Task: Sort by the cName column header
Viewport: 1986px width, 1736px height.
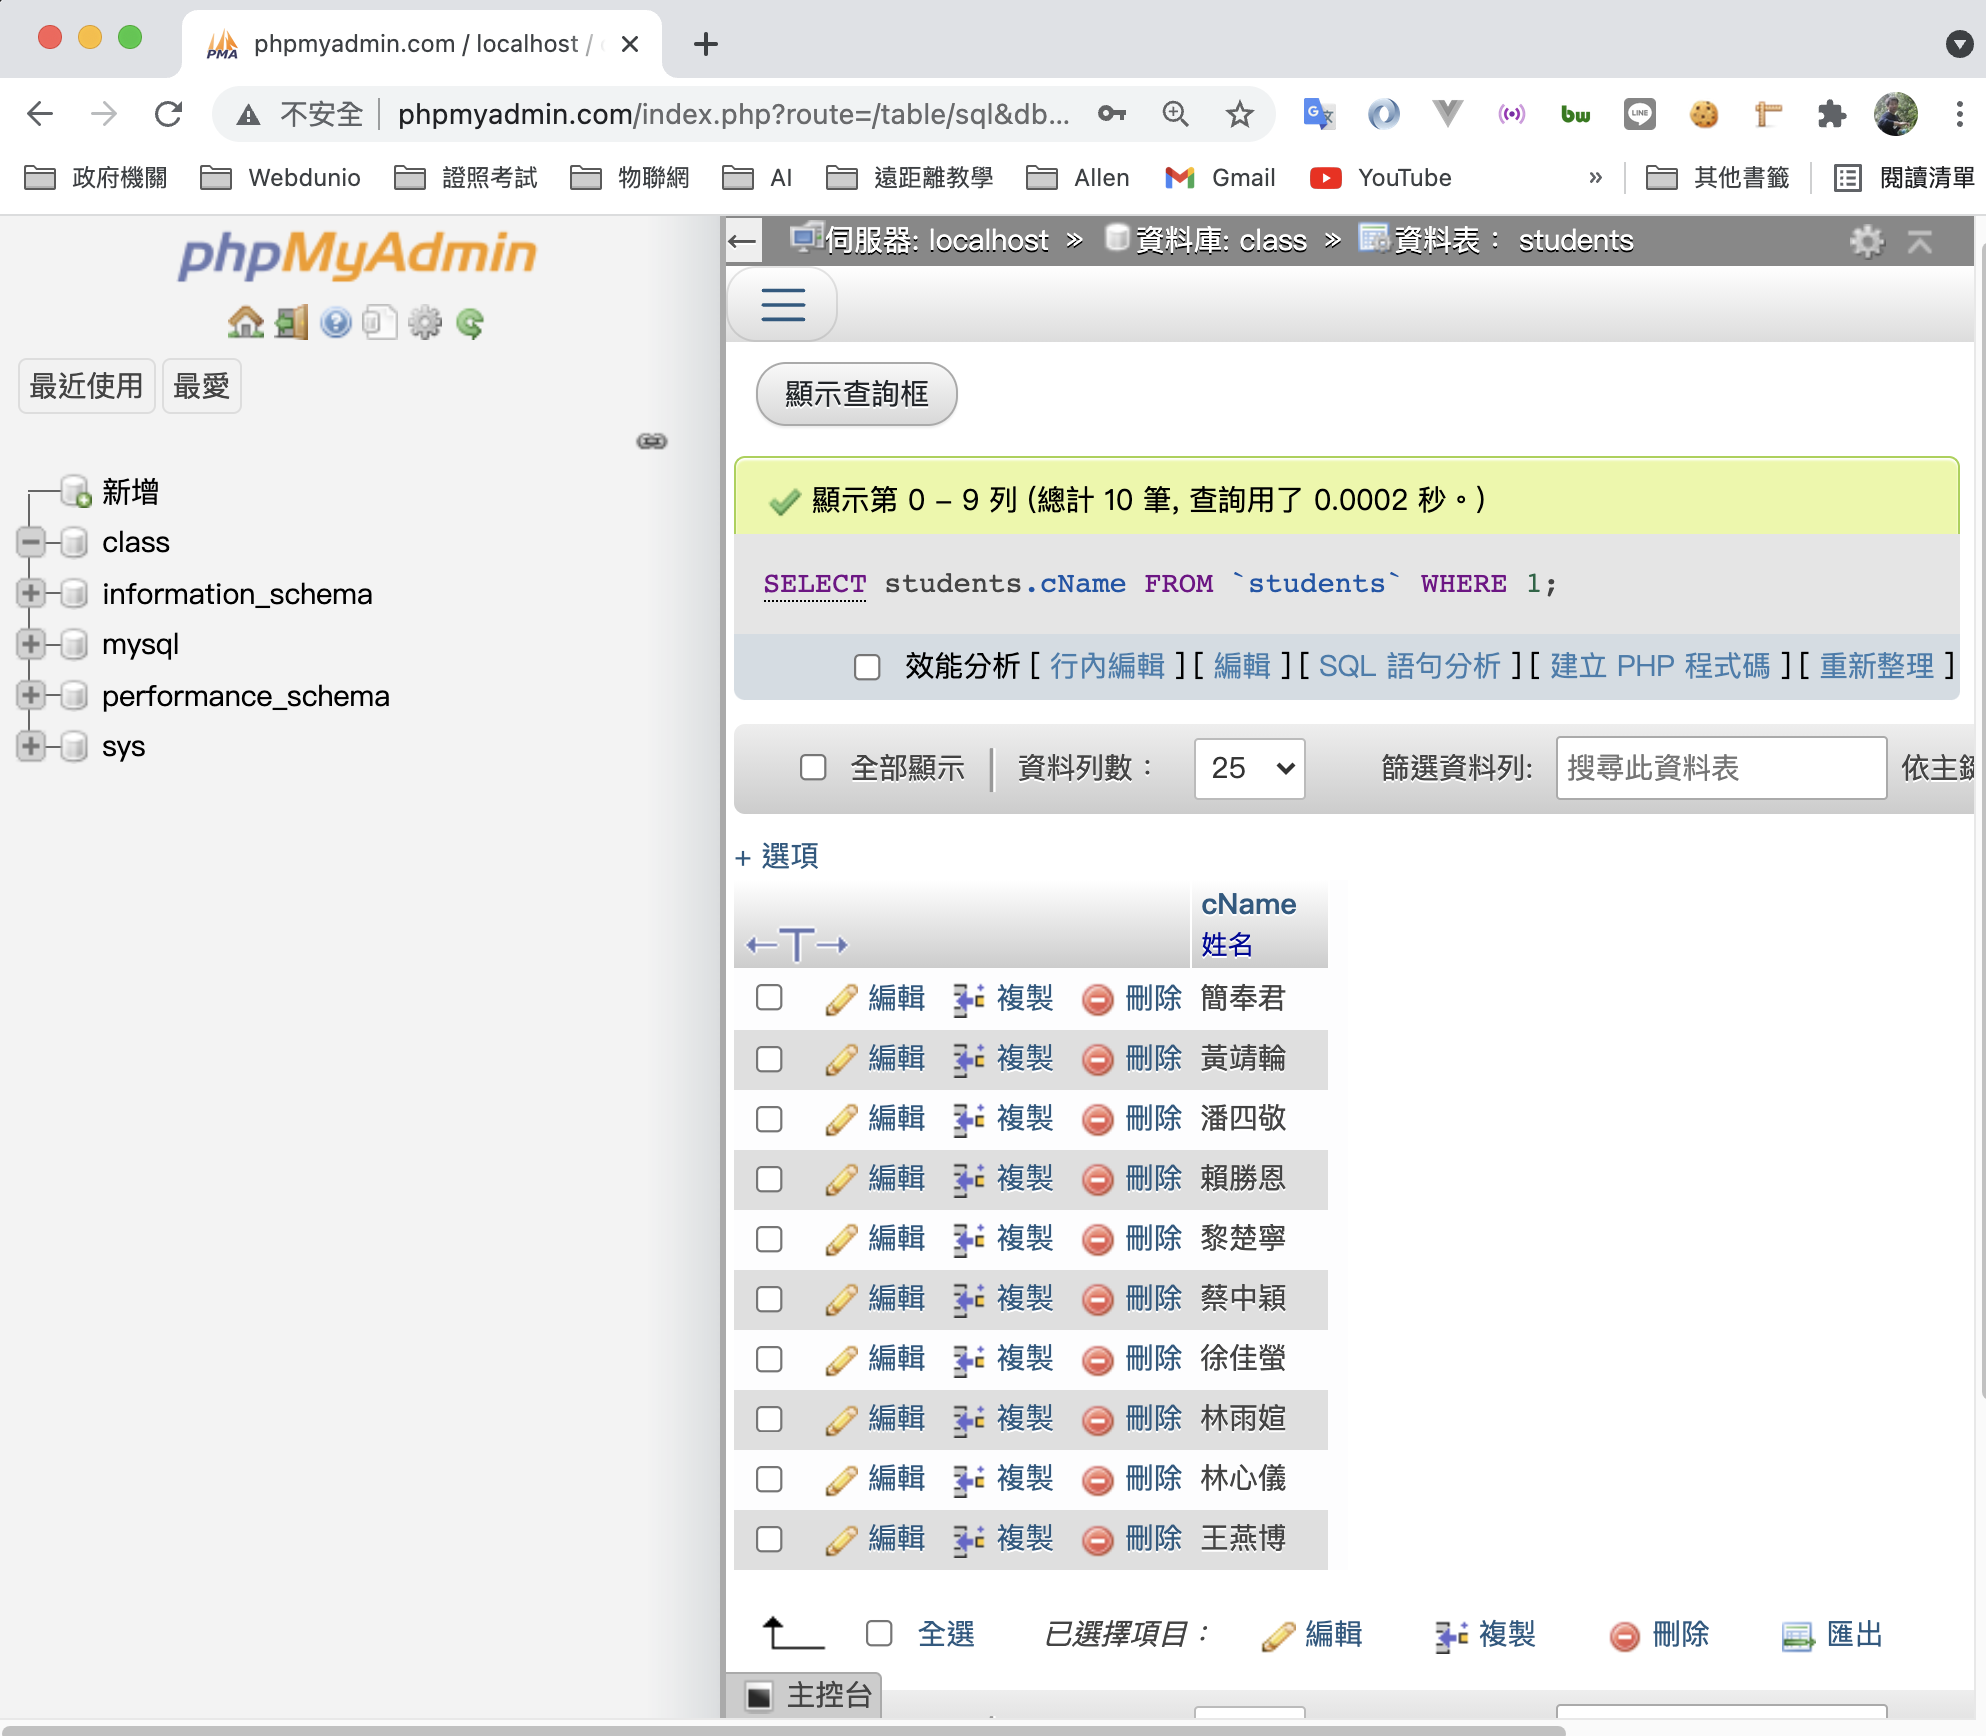Action: [1248, 904]
